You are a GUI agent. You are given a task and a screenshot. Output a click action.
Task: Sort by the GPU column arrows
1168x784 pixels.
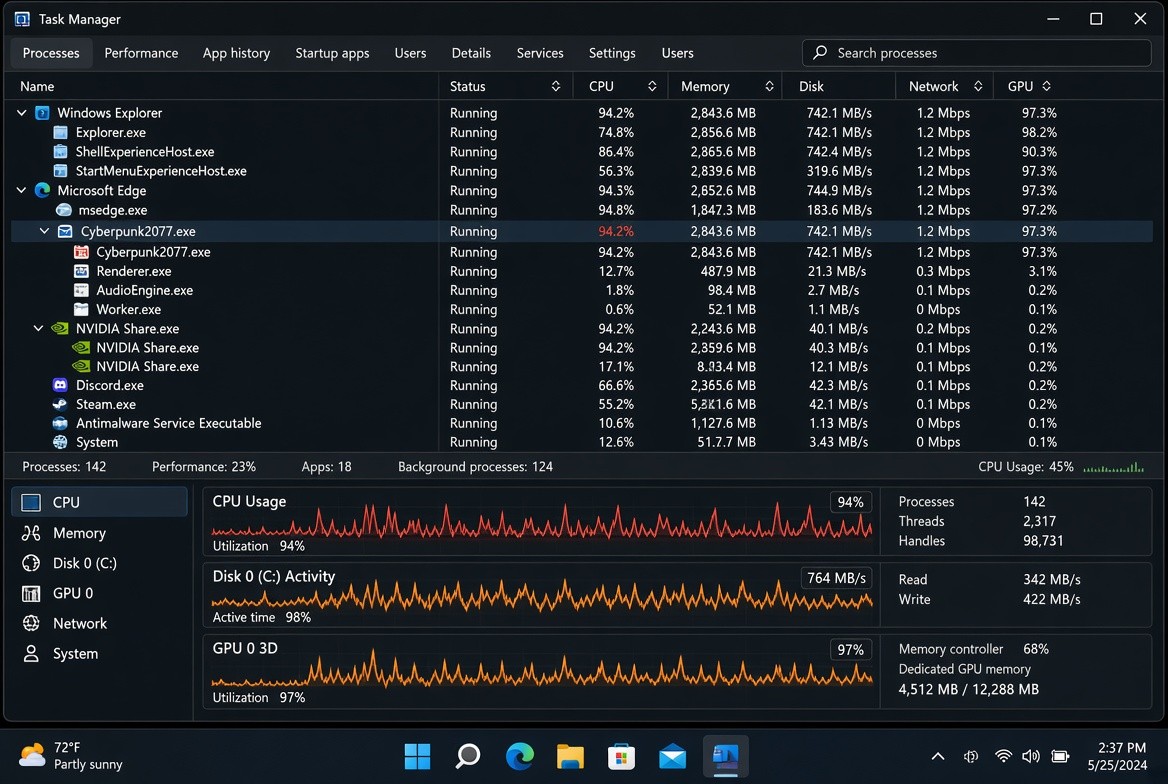pos(1047,86)
